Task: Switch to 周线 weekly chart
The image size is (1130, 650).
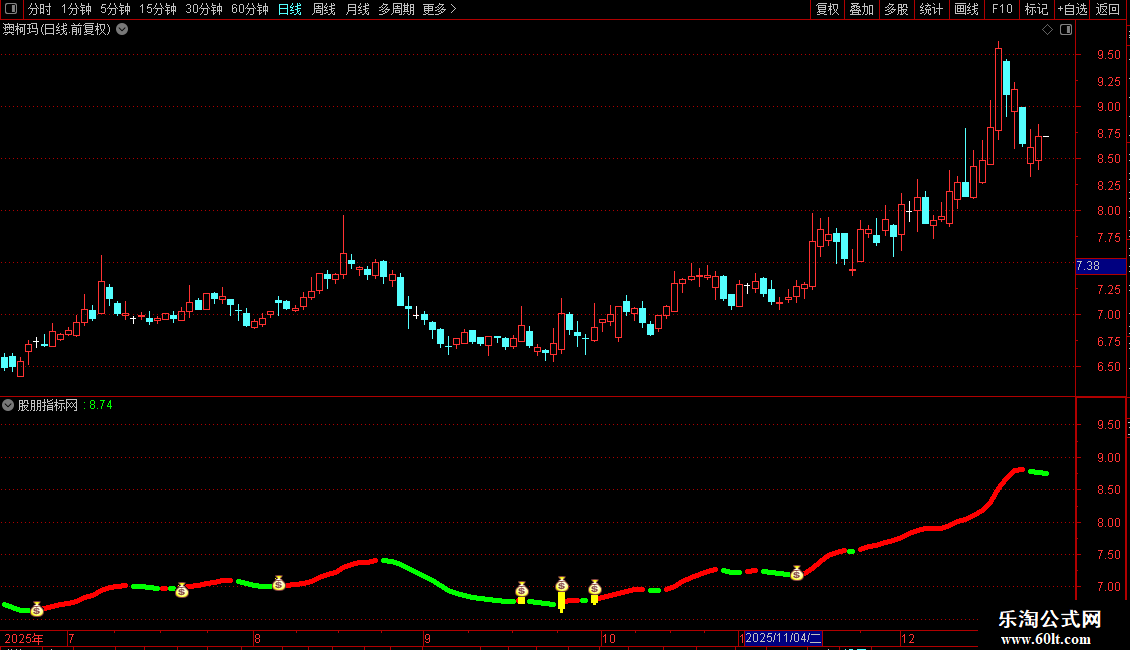Action: coord(324,9)
